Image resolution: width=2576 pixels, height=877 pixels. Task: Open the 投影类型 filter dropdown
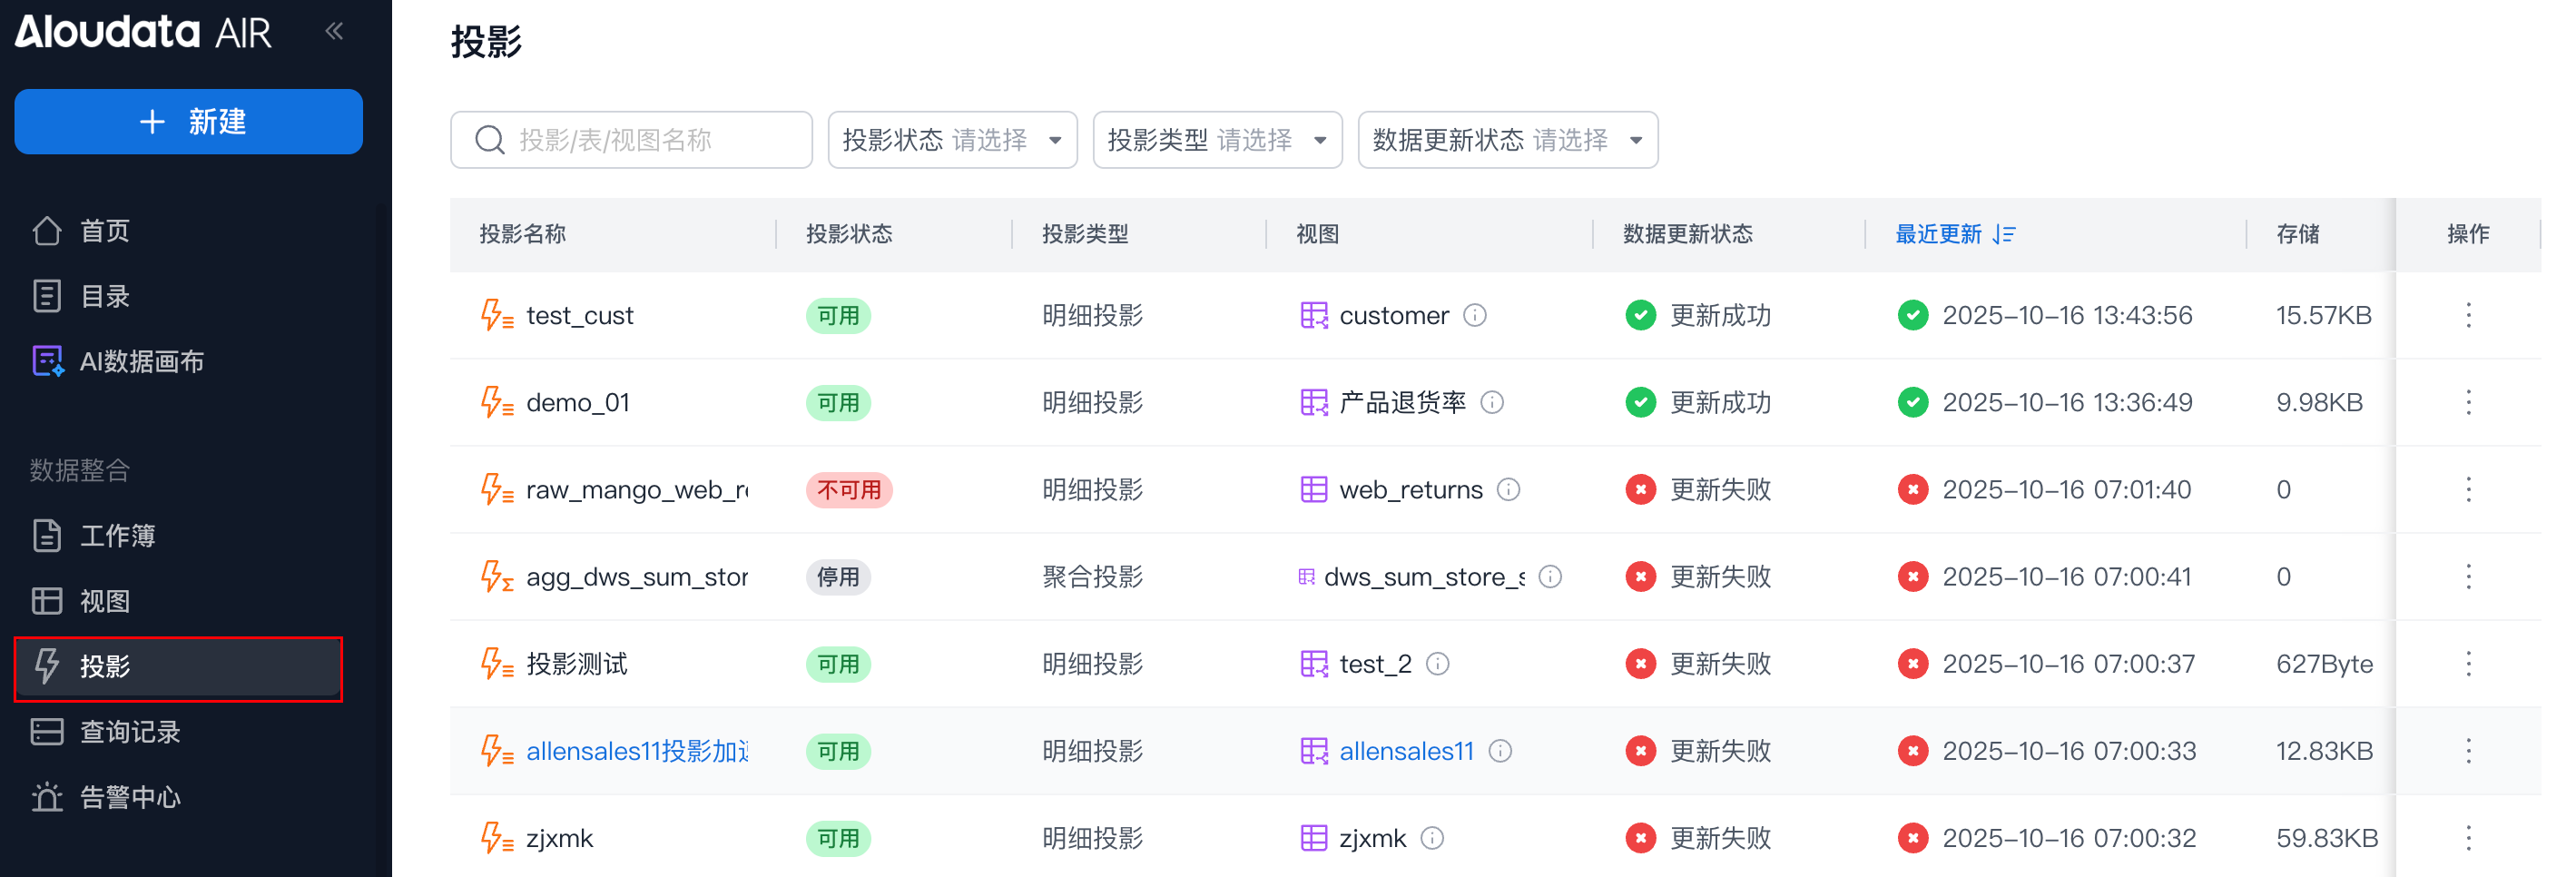point(1216,140)
